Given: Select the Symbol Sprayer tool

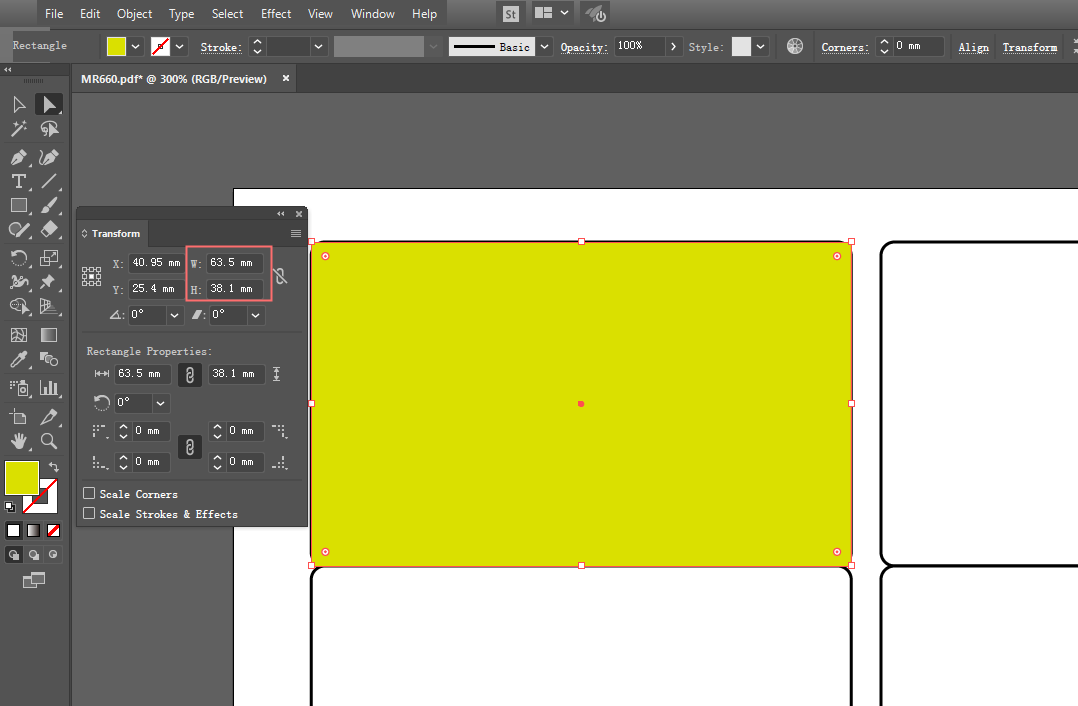Looking at the screenshot, I should coord(19,388).
